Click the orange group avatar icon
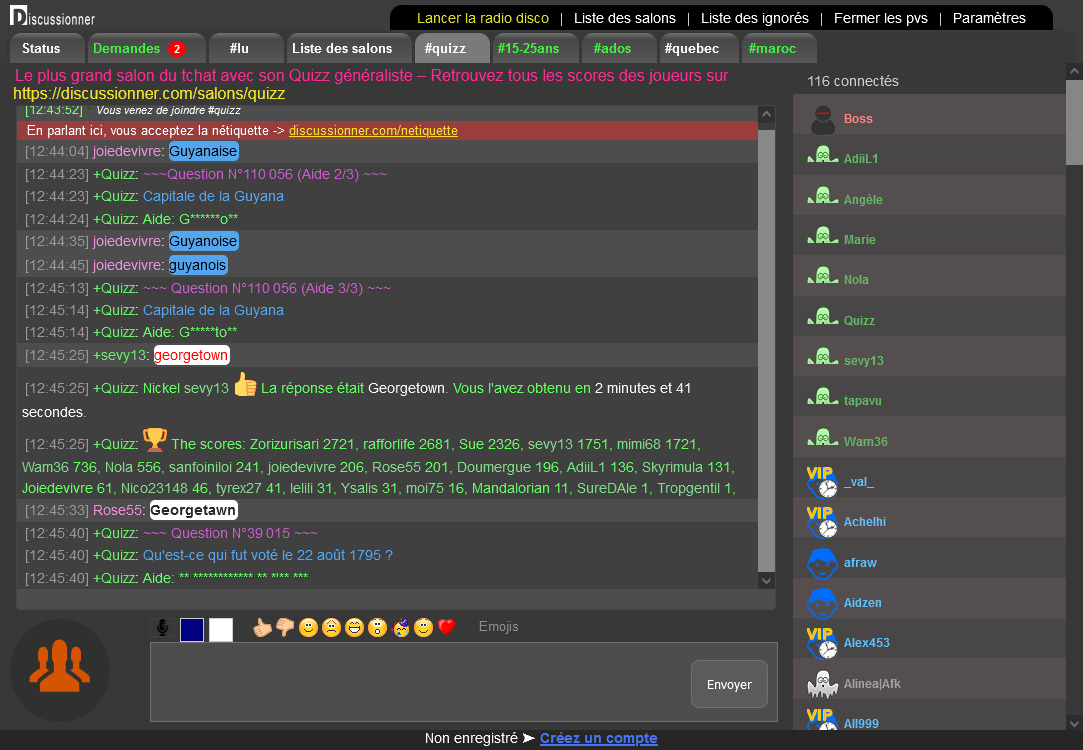The width and height of the screenshot is (1083, 750). point(59,668)
